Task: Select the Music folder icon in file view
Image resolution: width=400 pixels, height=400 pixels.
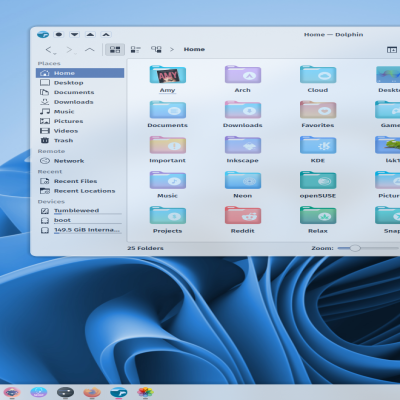Action: [168, 180]
